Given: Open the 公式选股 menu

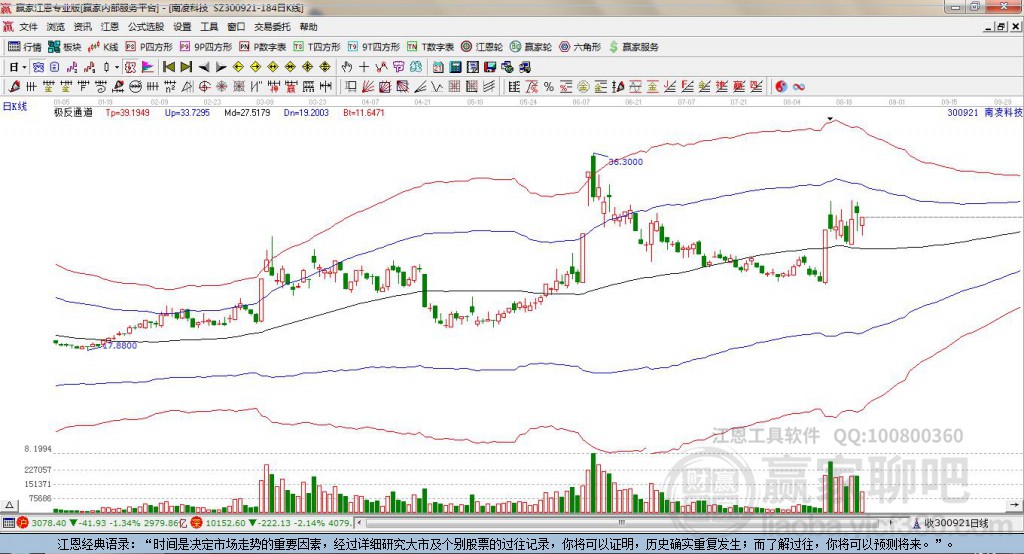Looking at the screenshot, I should click(x=146, y=27).
